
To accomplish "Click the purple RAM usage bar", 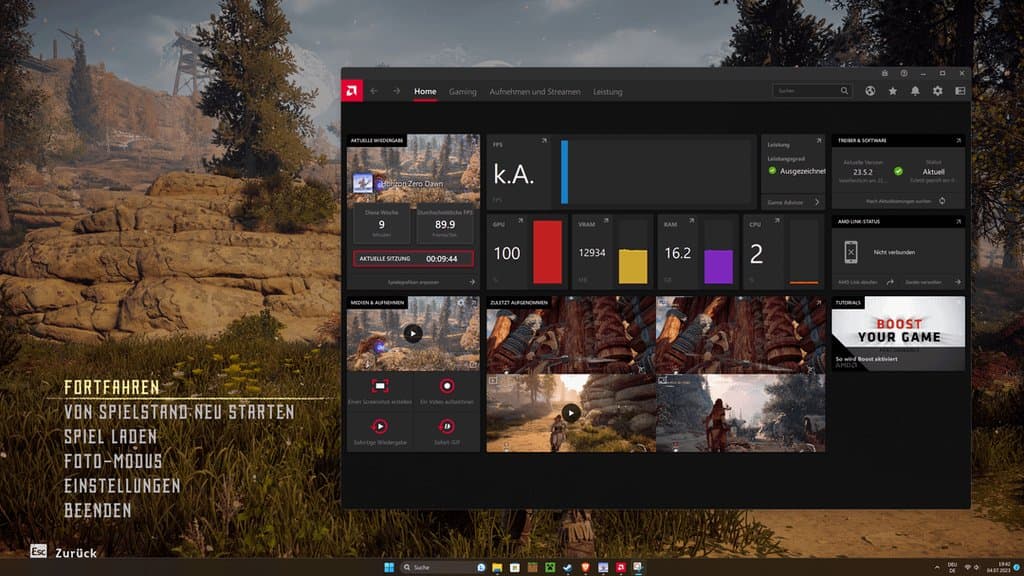I will (x=718, y=266).
